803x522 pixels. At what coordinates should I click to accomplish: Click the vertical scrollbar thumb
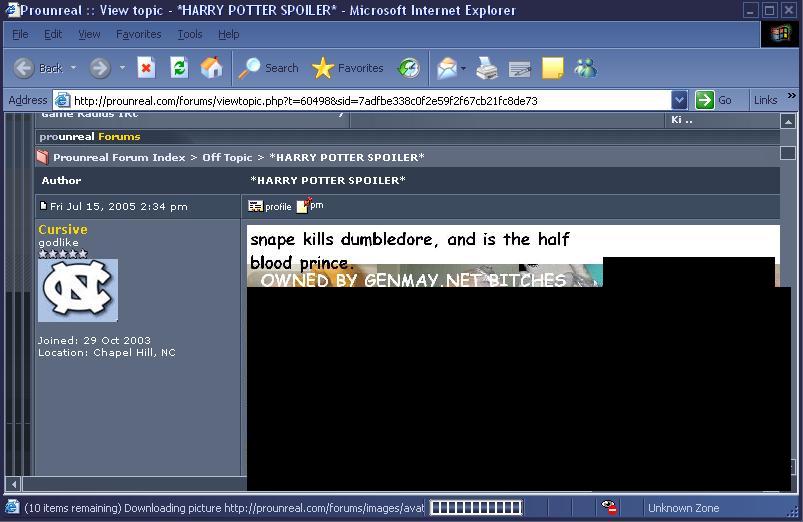pos(788,153)
